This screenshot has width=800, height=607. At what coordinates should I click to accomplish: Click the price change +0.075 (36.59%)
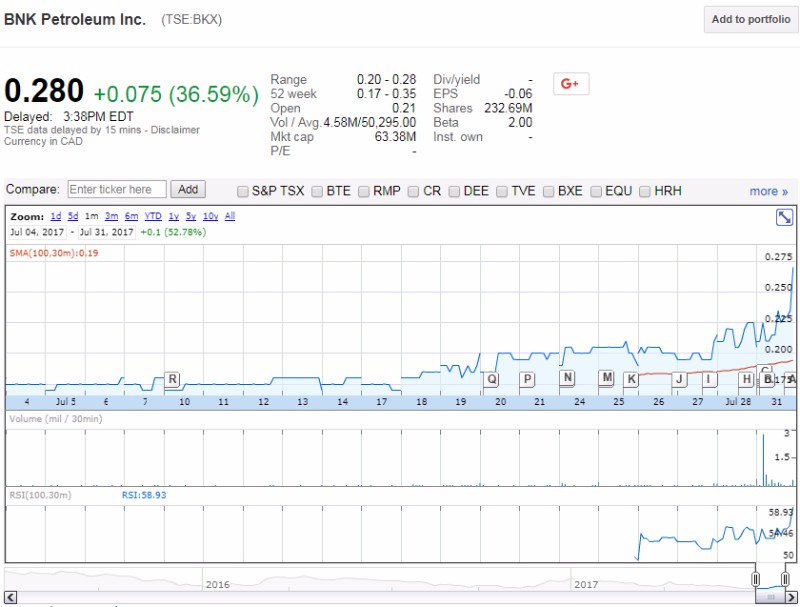pos(176,94)
